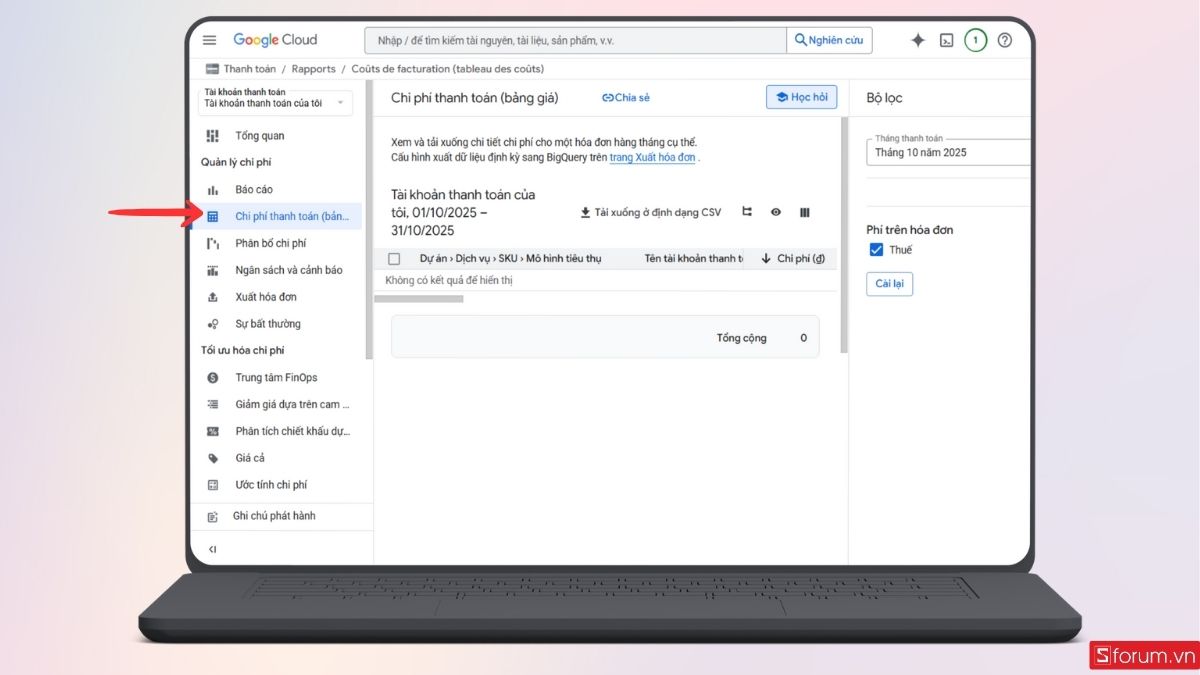This screenshot has height=675, width=1200.
Task: Click the Phân tích chiết khấu percent icon
Action: [x=212, y=432]
